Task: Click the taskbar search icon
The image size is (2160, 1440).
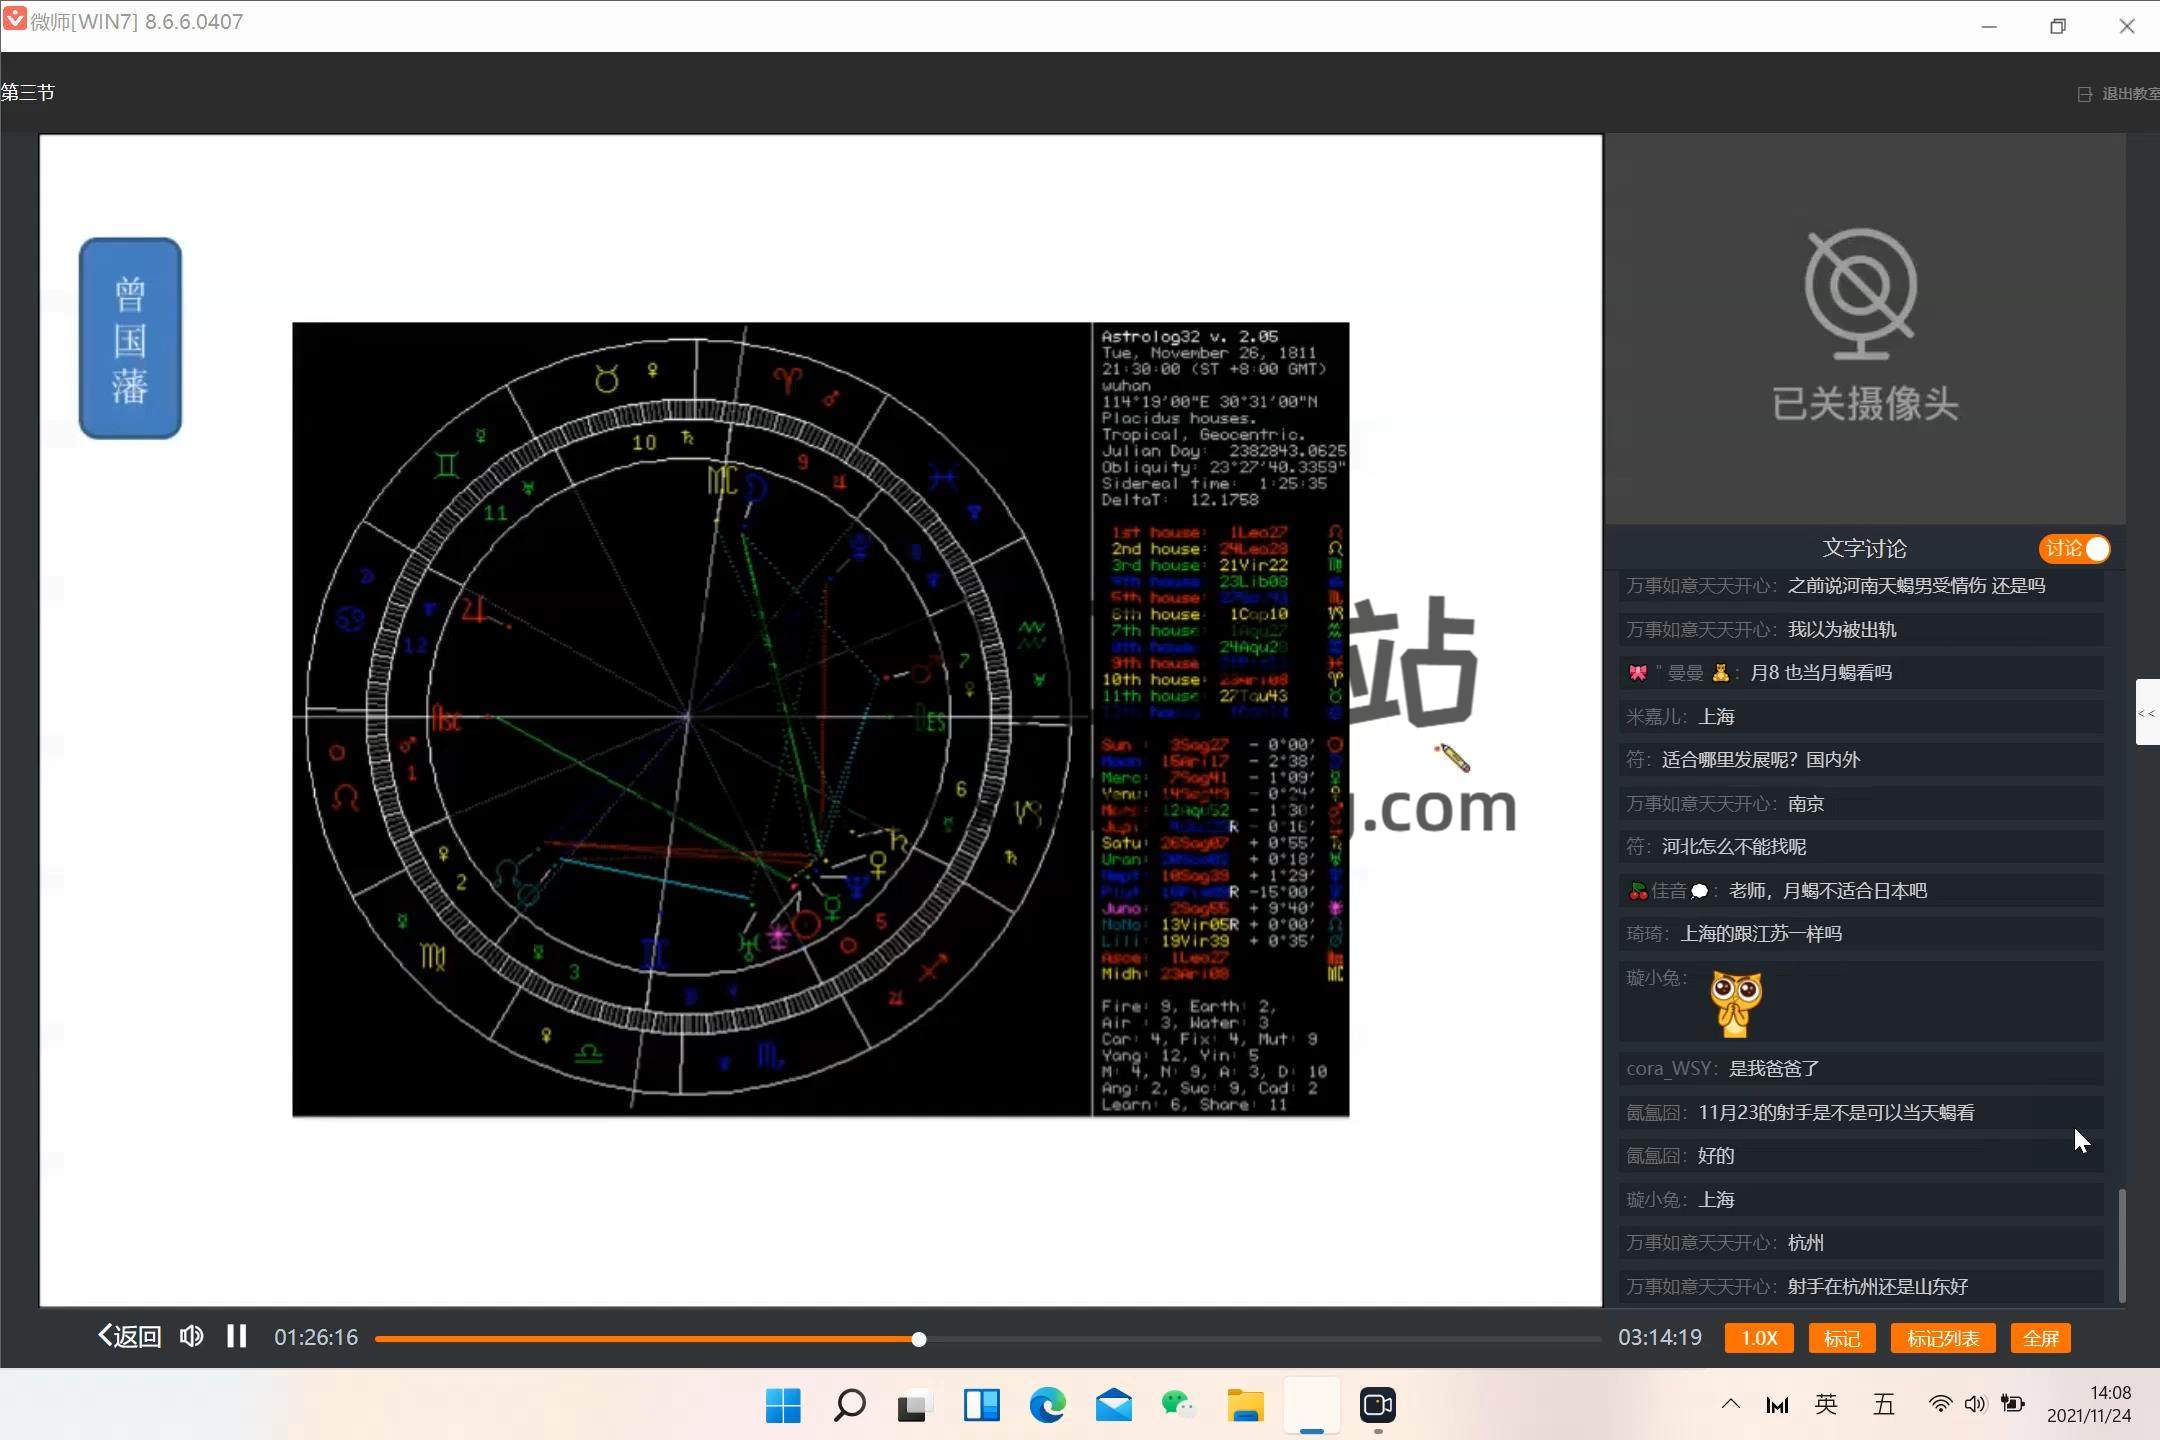Action: tap(849, 1405)
